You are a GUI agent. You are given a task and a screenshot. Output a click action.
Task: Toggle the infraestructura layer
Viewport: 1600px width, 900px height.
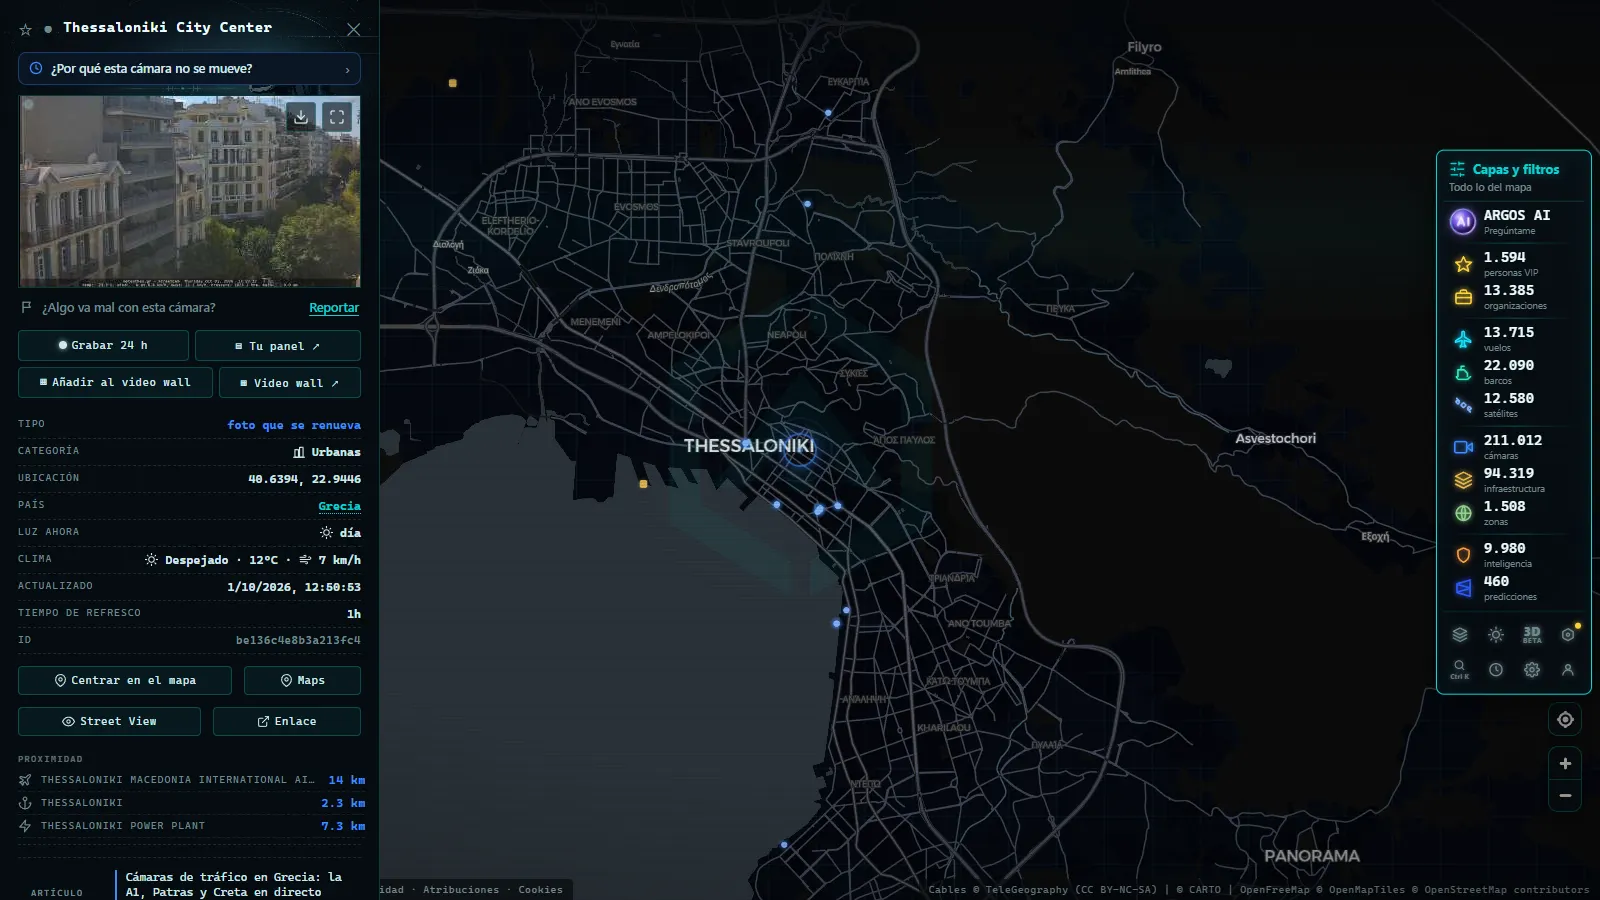click(1514, 480)
